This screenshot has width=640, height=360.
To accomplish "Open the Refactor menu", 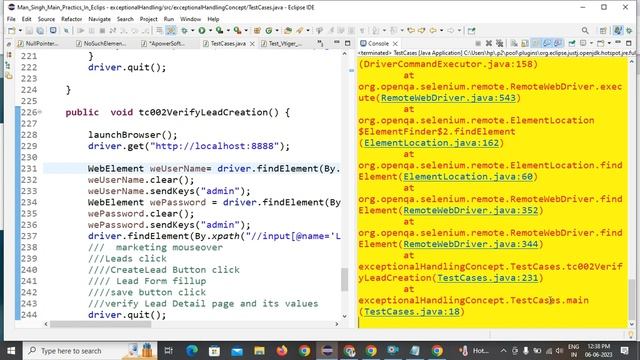I will pos(71,19).
